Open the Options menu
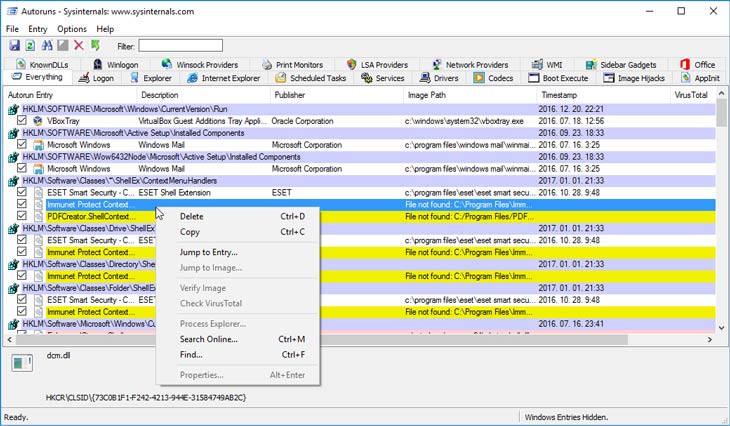 point(72,29)
